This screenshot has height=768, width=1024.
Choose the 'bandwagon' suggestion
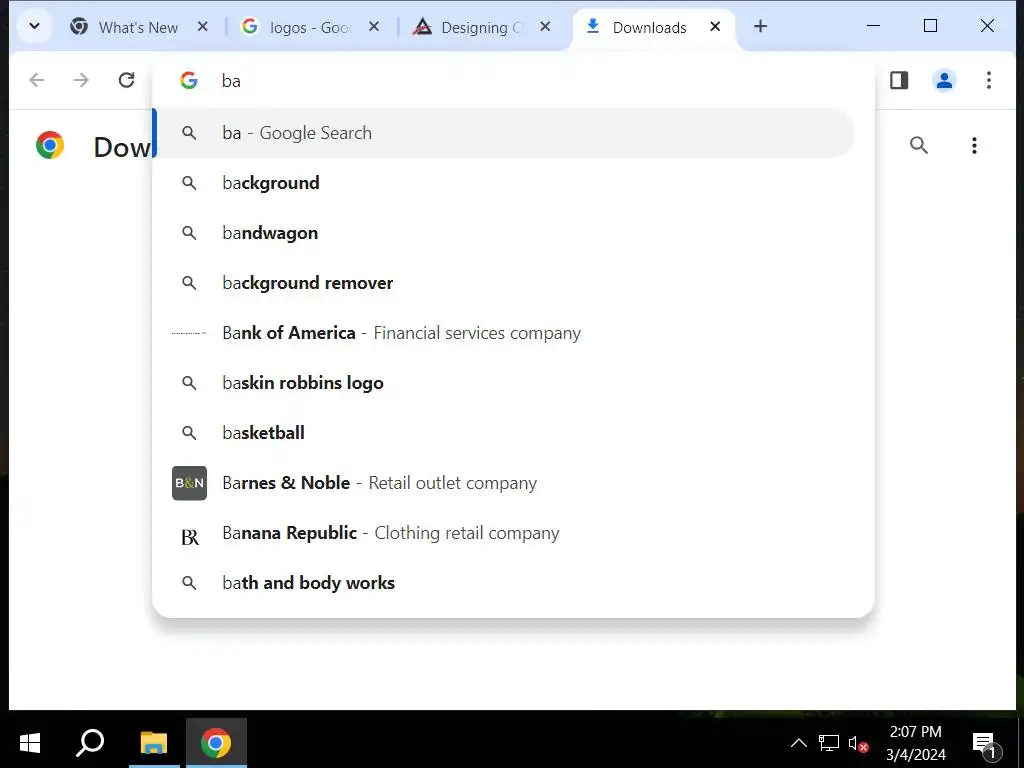pyautogui.click(x=505, y=233)
